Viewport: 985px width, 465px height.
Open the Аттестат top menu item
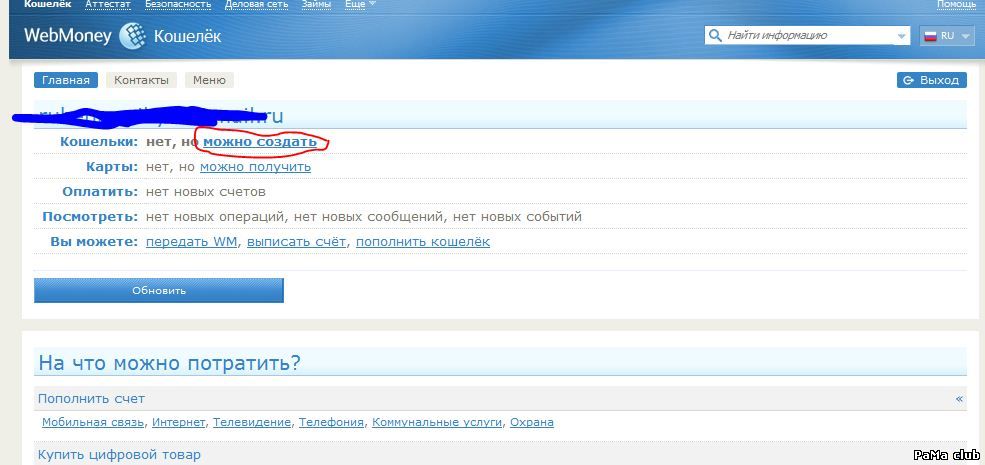point(107,4)
